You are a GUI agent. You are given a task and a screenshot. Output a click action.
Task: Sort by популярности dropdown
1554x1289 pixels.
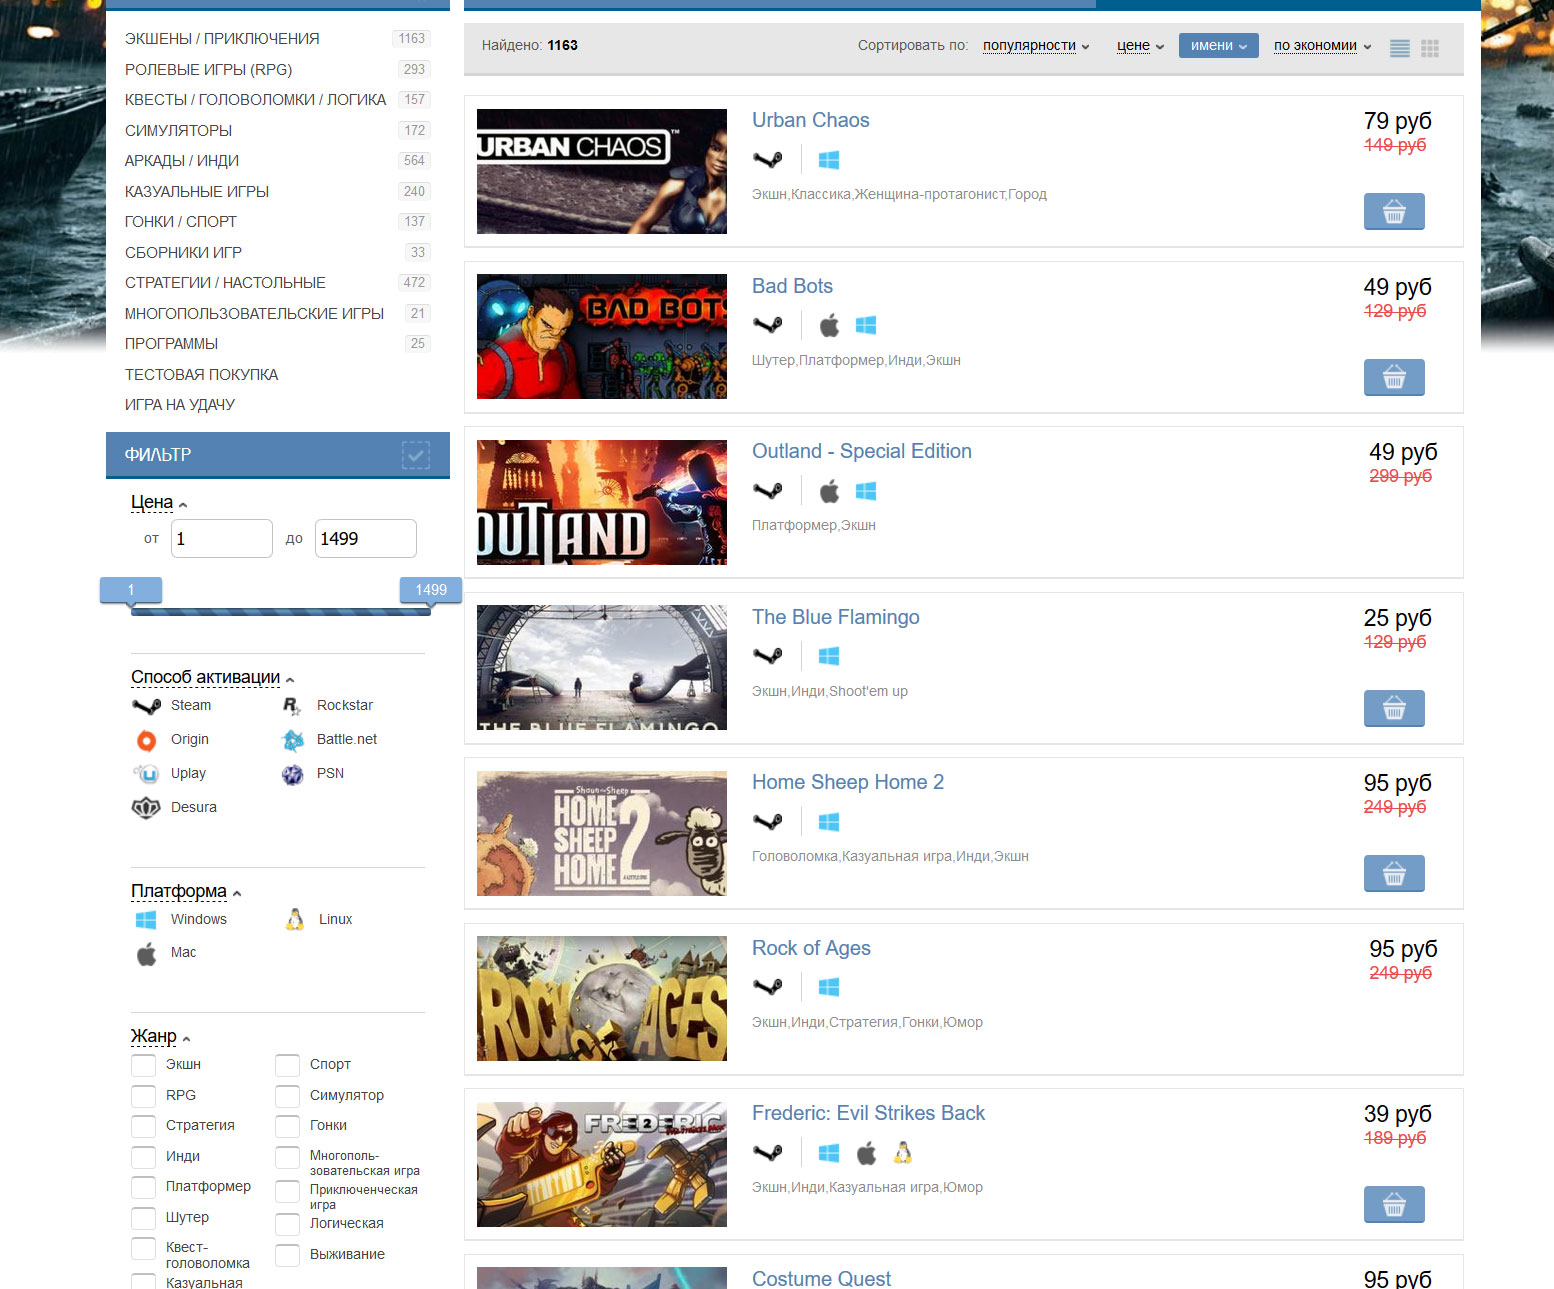tap(1036, 46)
